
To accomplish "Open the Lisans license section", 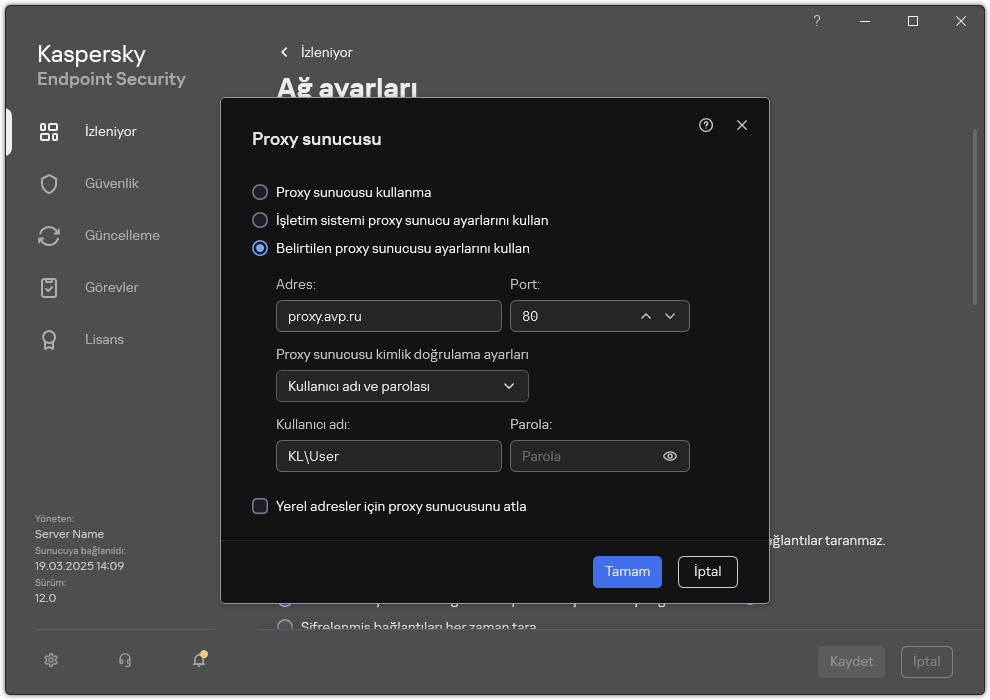I will [x=103, y=339].
